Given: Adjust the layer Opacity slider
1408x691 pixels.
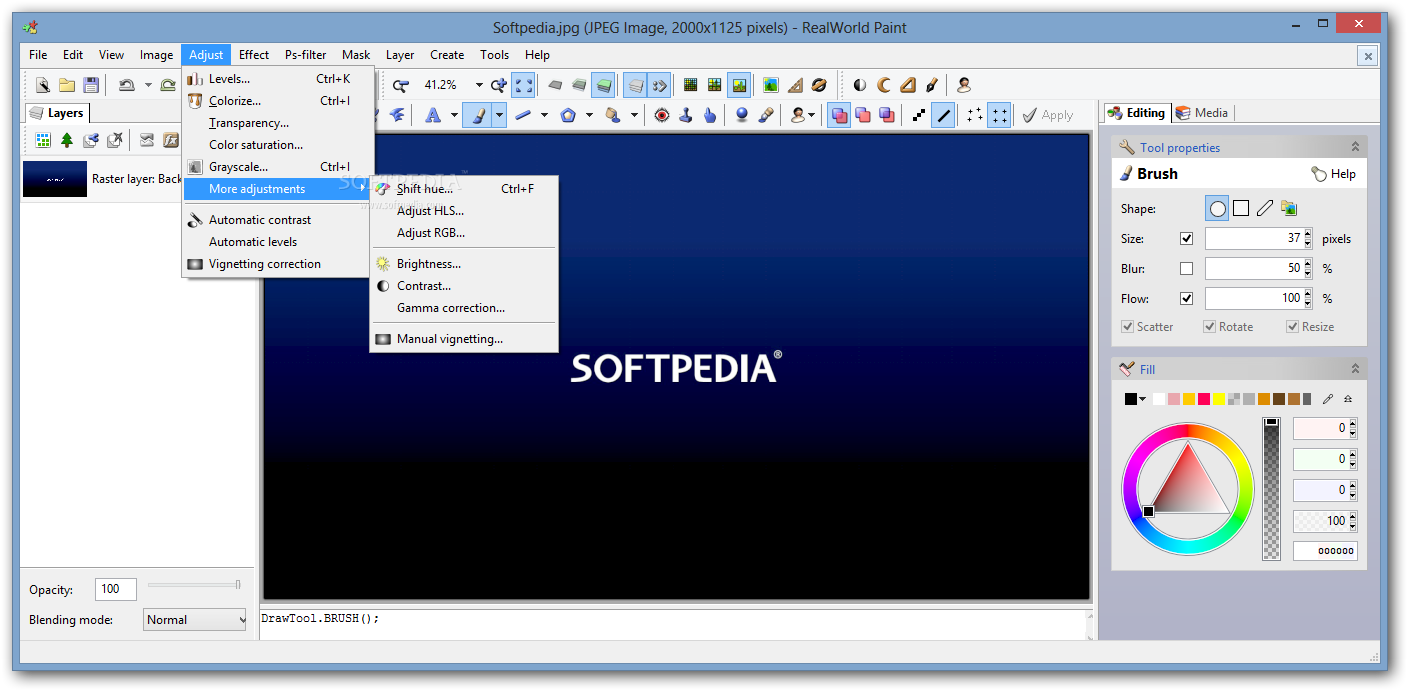Looking at the screenshot, I should 194,584.
